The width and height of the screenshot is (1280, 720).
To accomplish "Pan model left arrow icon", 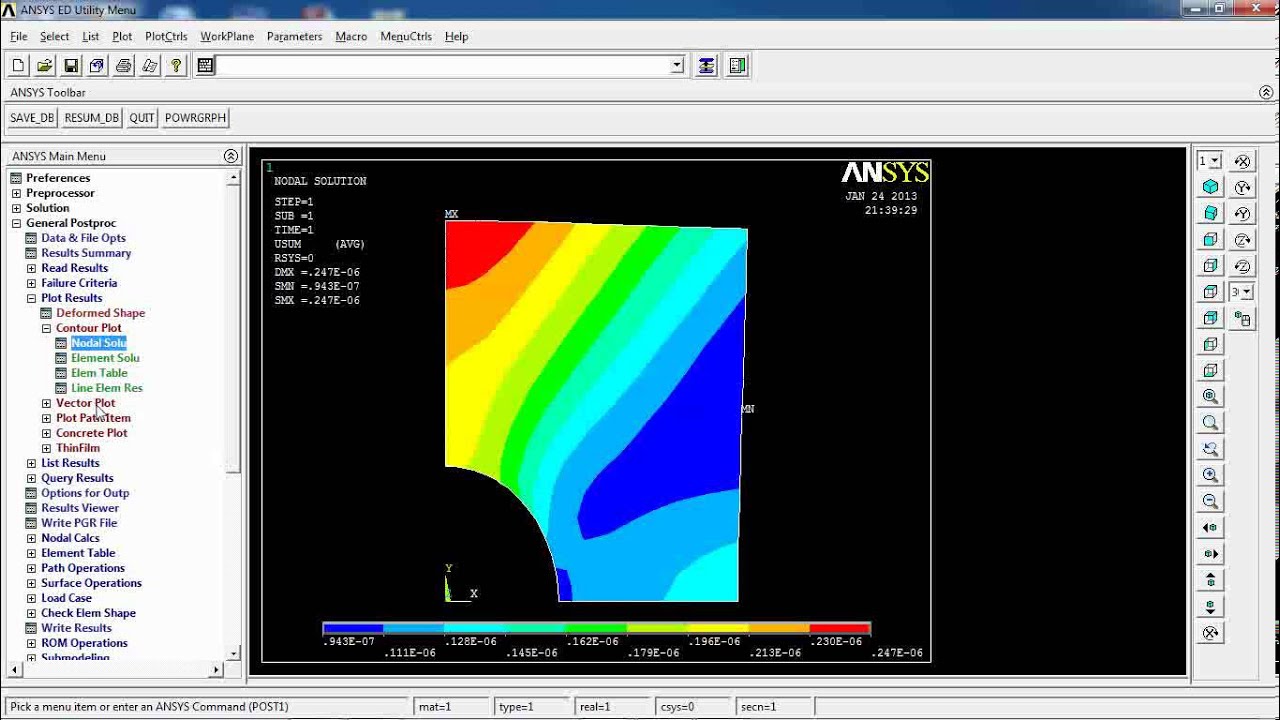I will pos(1211,527).
